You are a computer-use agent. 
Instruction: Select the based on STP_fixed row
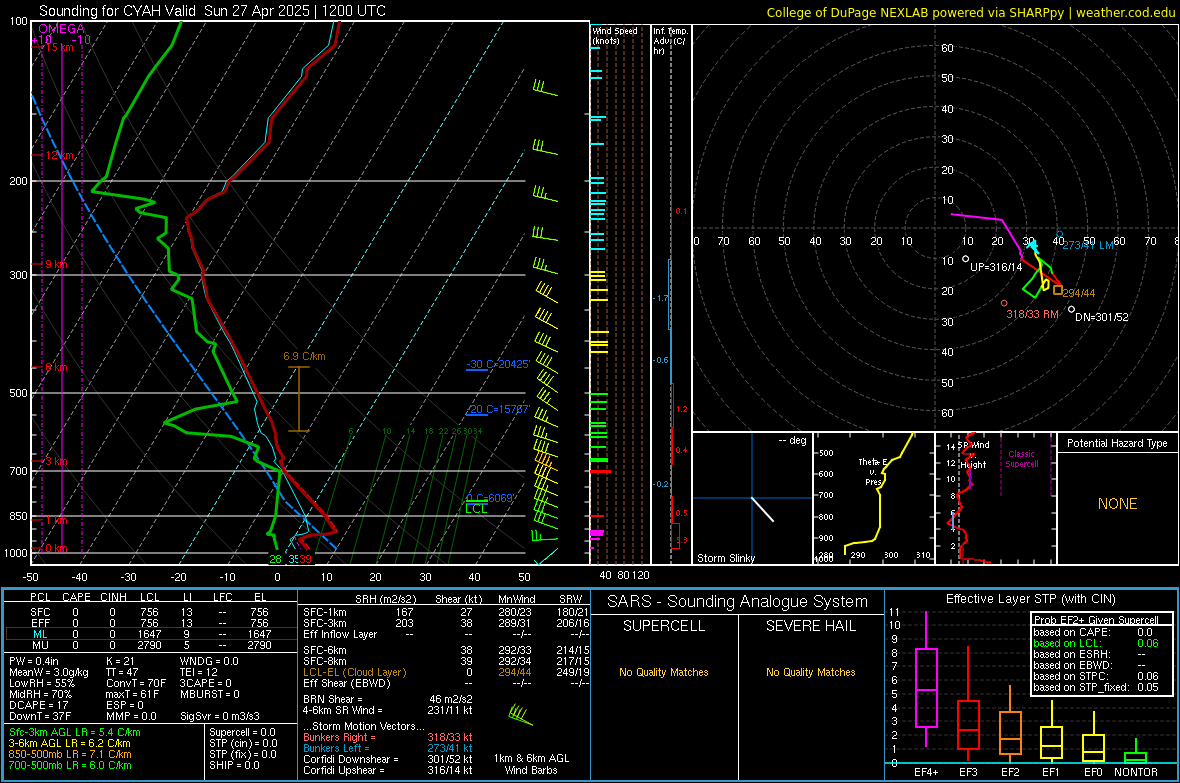tap(1096, 687)
